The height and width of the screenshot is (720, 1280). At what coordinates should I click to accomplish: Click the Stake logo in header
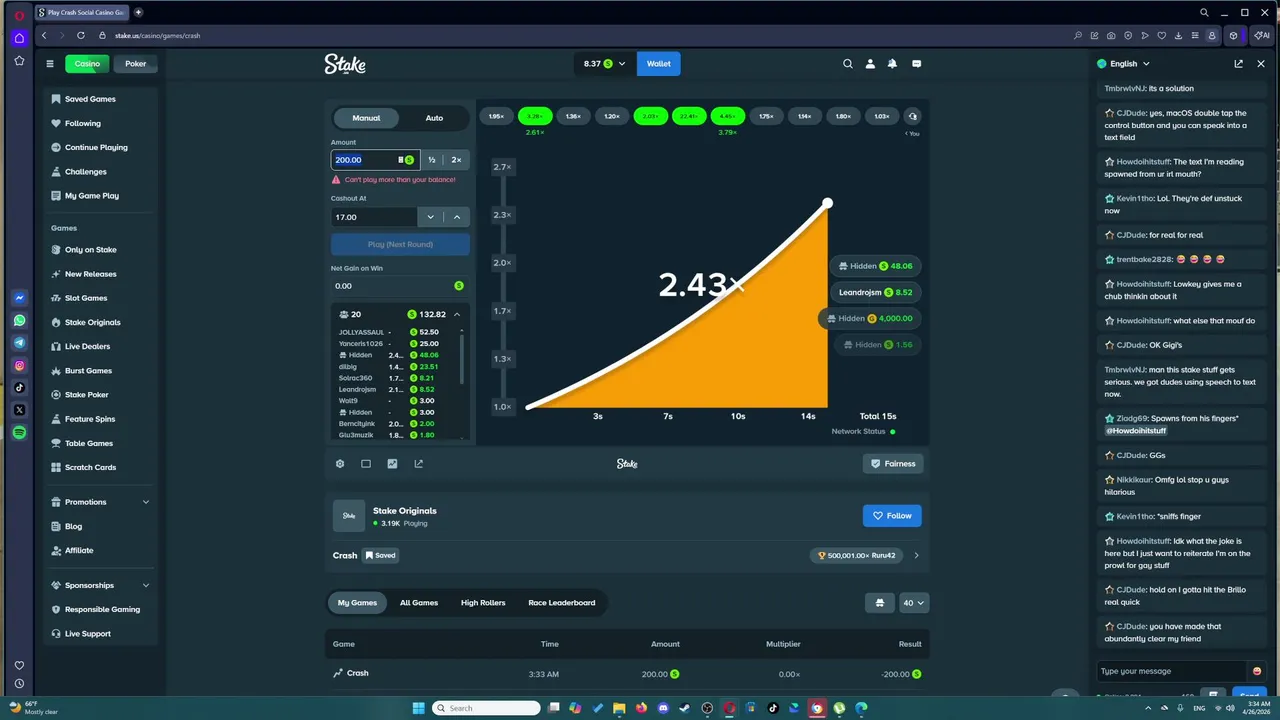point(345,64)
